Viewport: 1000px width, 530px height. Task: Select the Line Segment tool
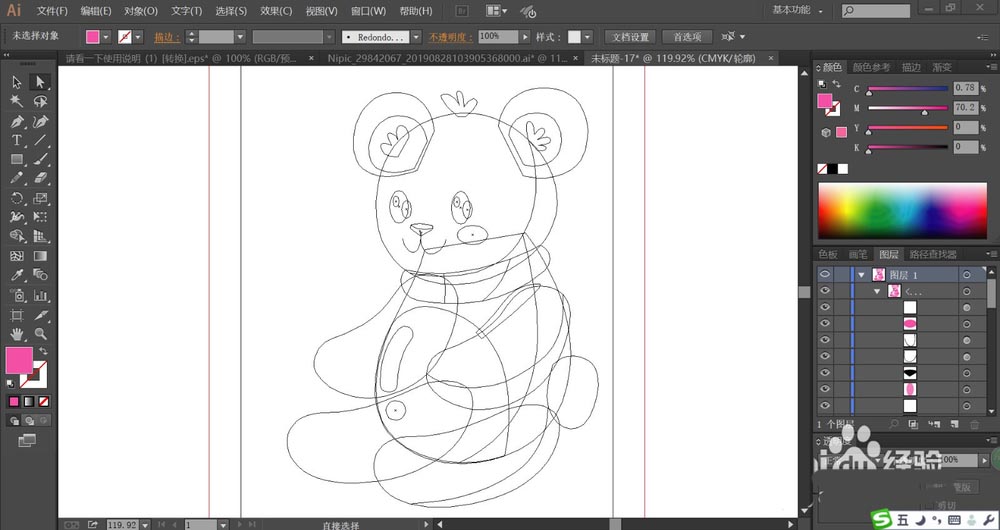[x=40, y=140]
